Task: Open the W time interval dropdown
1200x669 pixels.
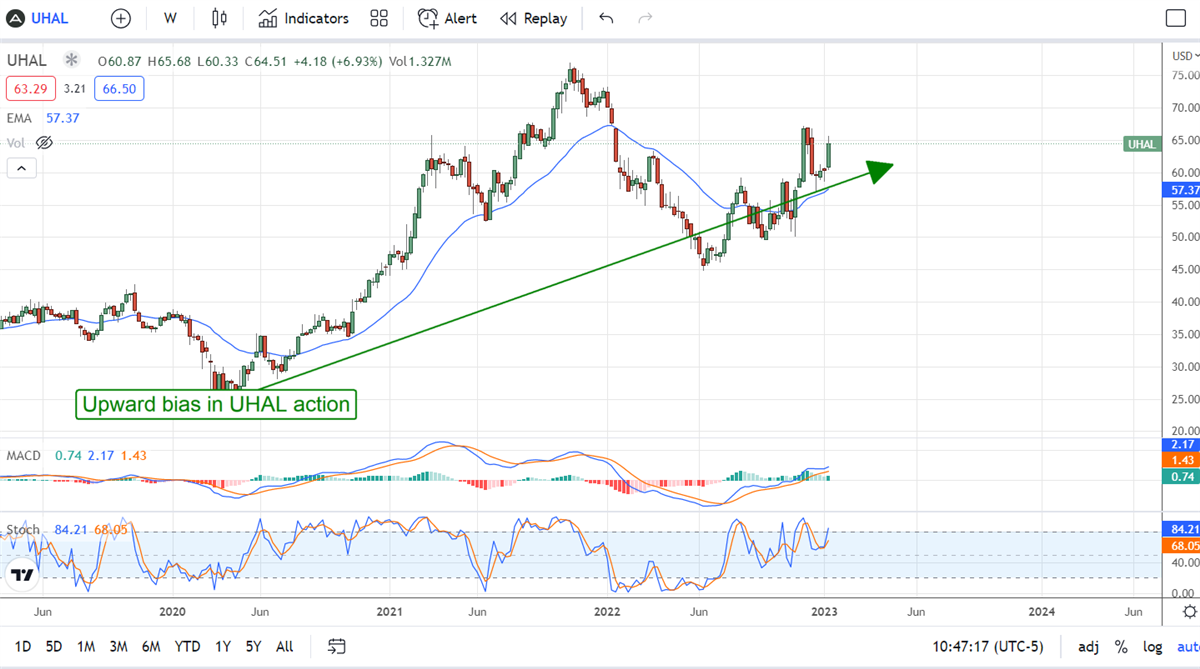Action: pos(170,18)
